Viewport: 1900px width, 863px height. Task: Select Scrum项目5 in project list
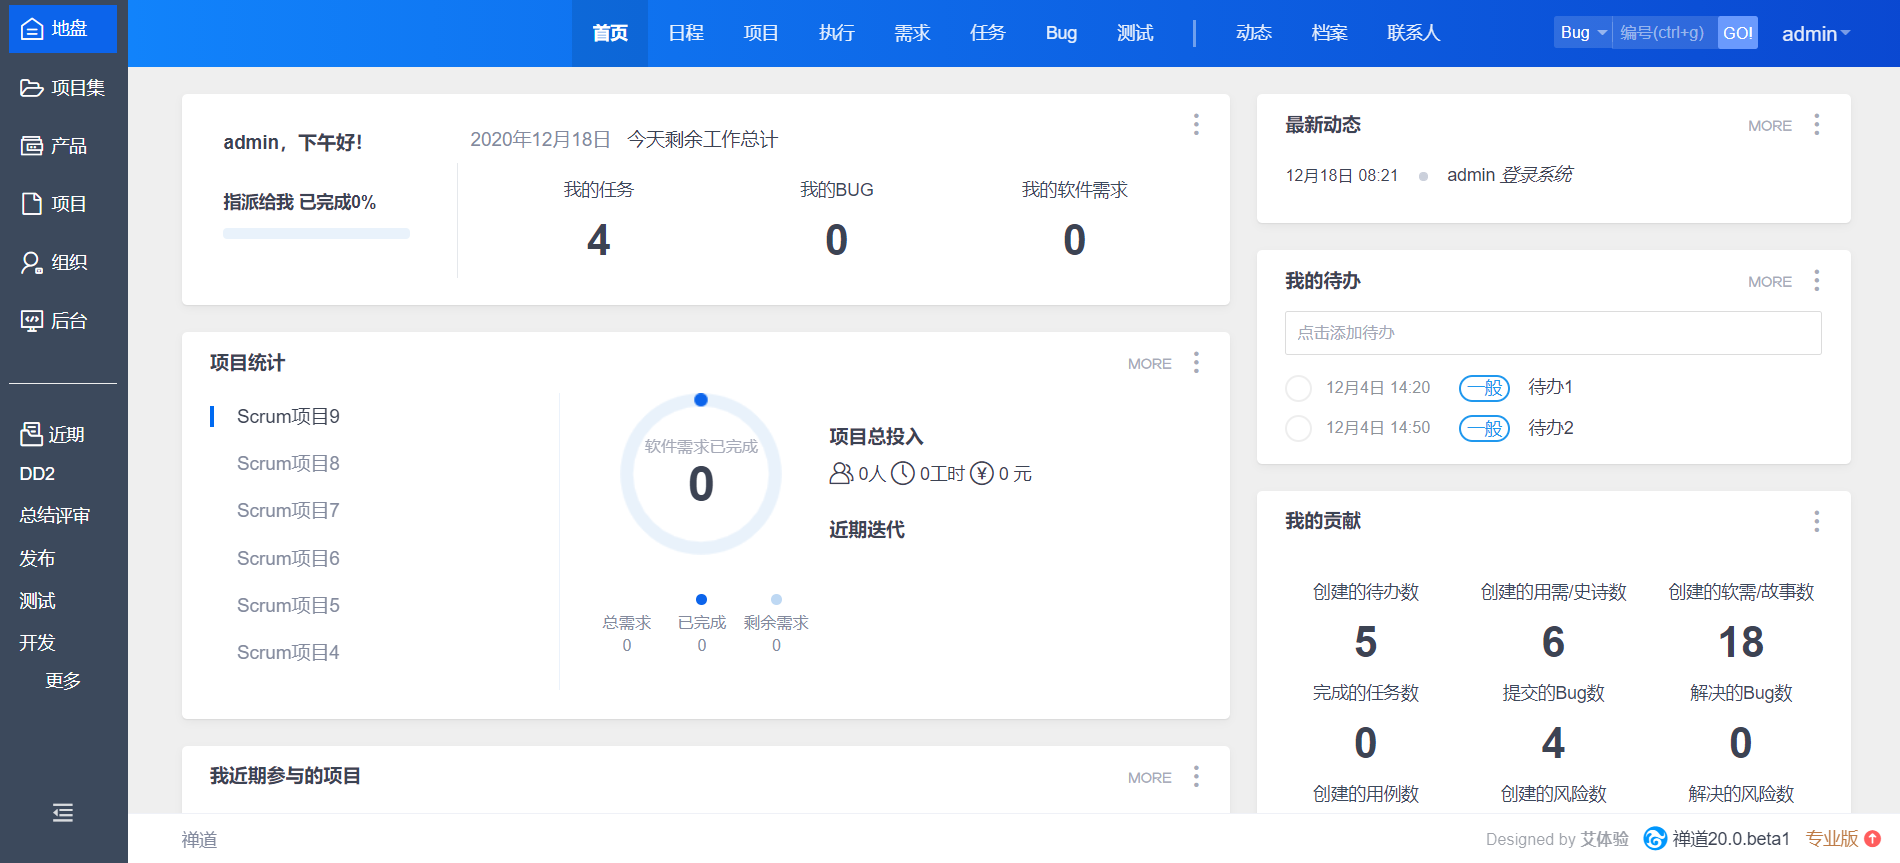click(288, 605)
